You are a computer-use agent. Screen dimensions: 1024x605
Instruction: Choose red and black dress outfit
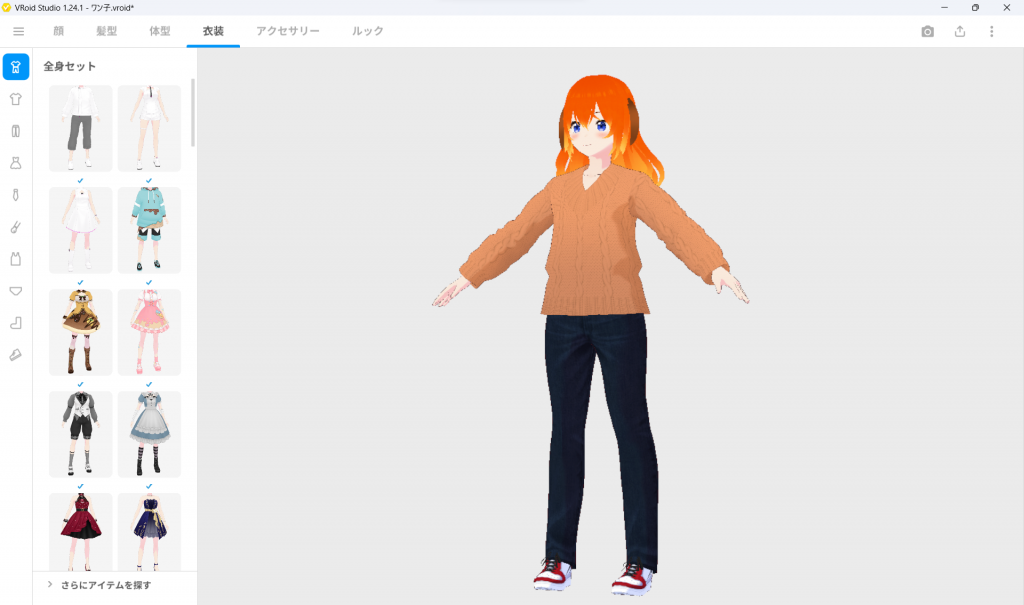coord(80,532)
